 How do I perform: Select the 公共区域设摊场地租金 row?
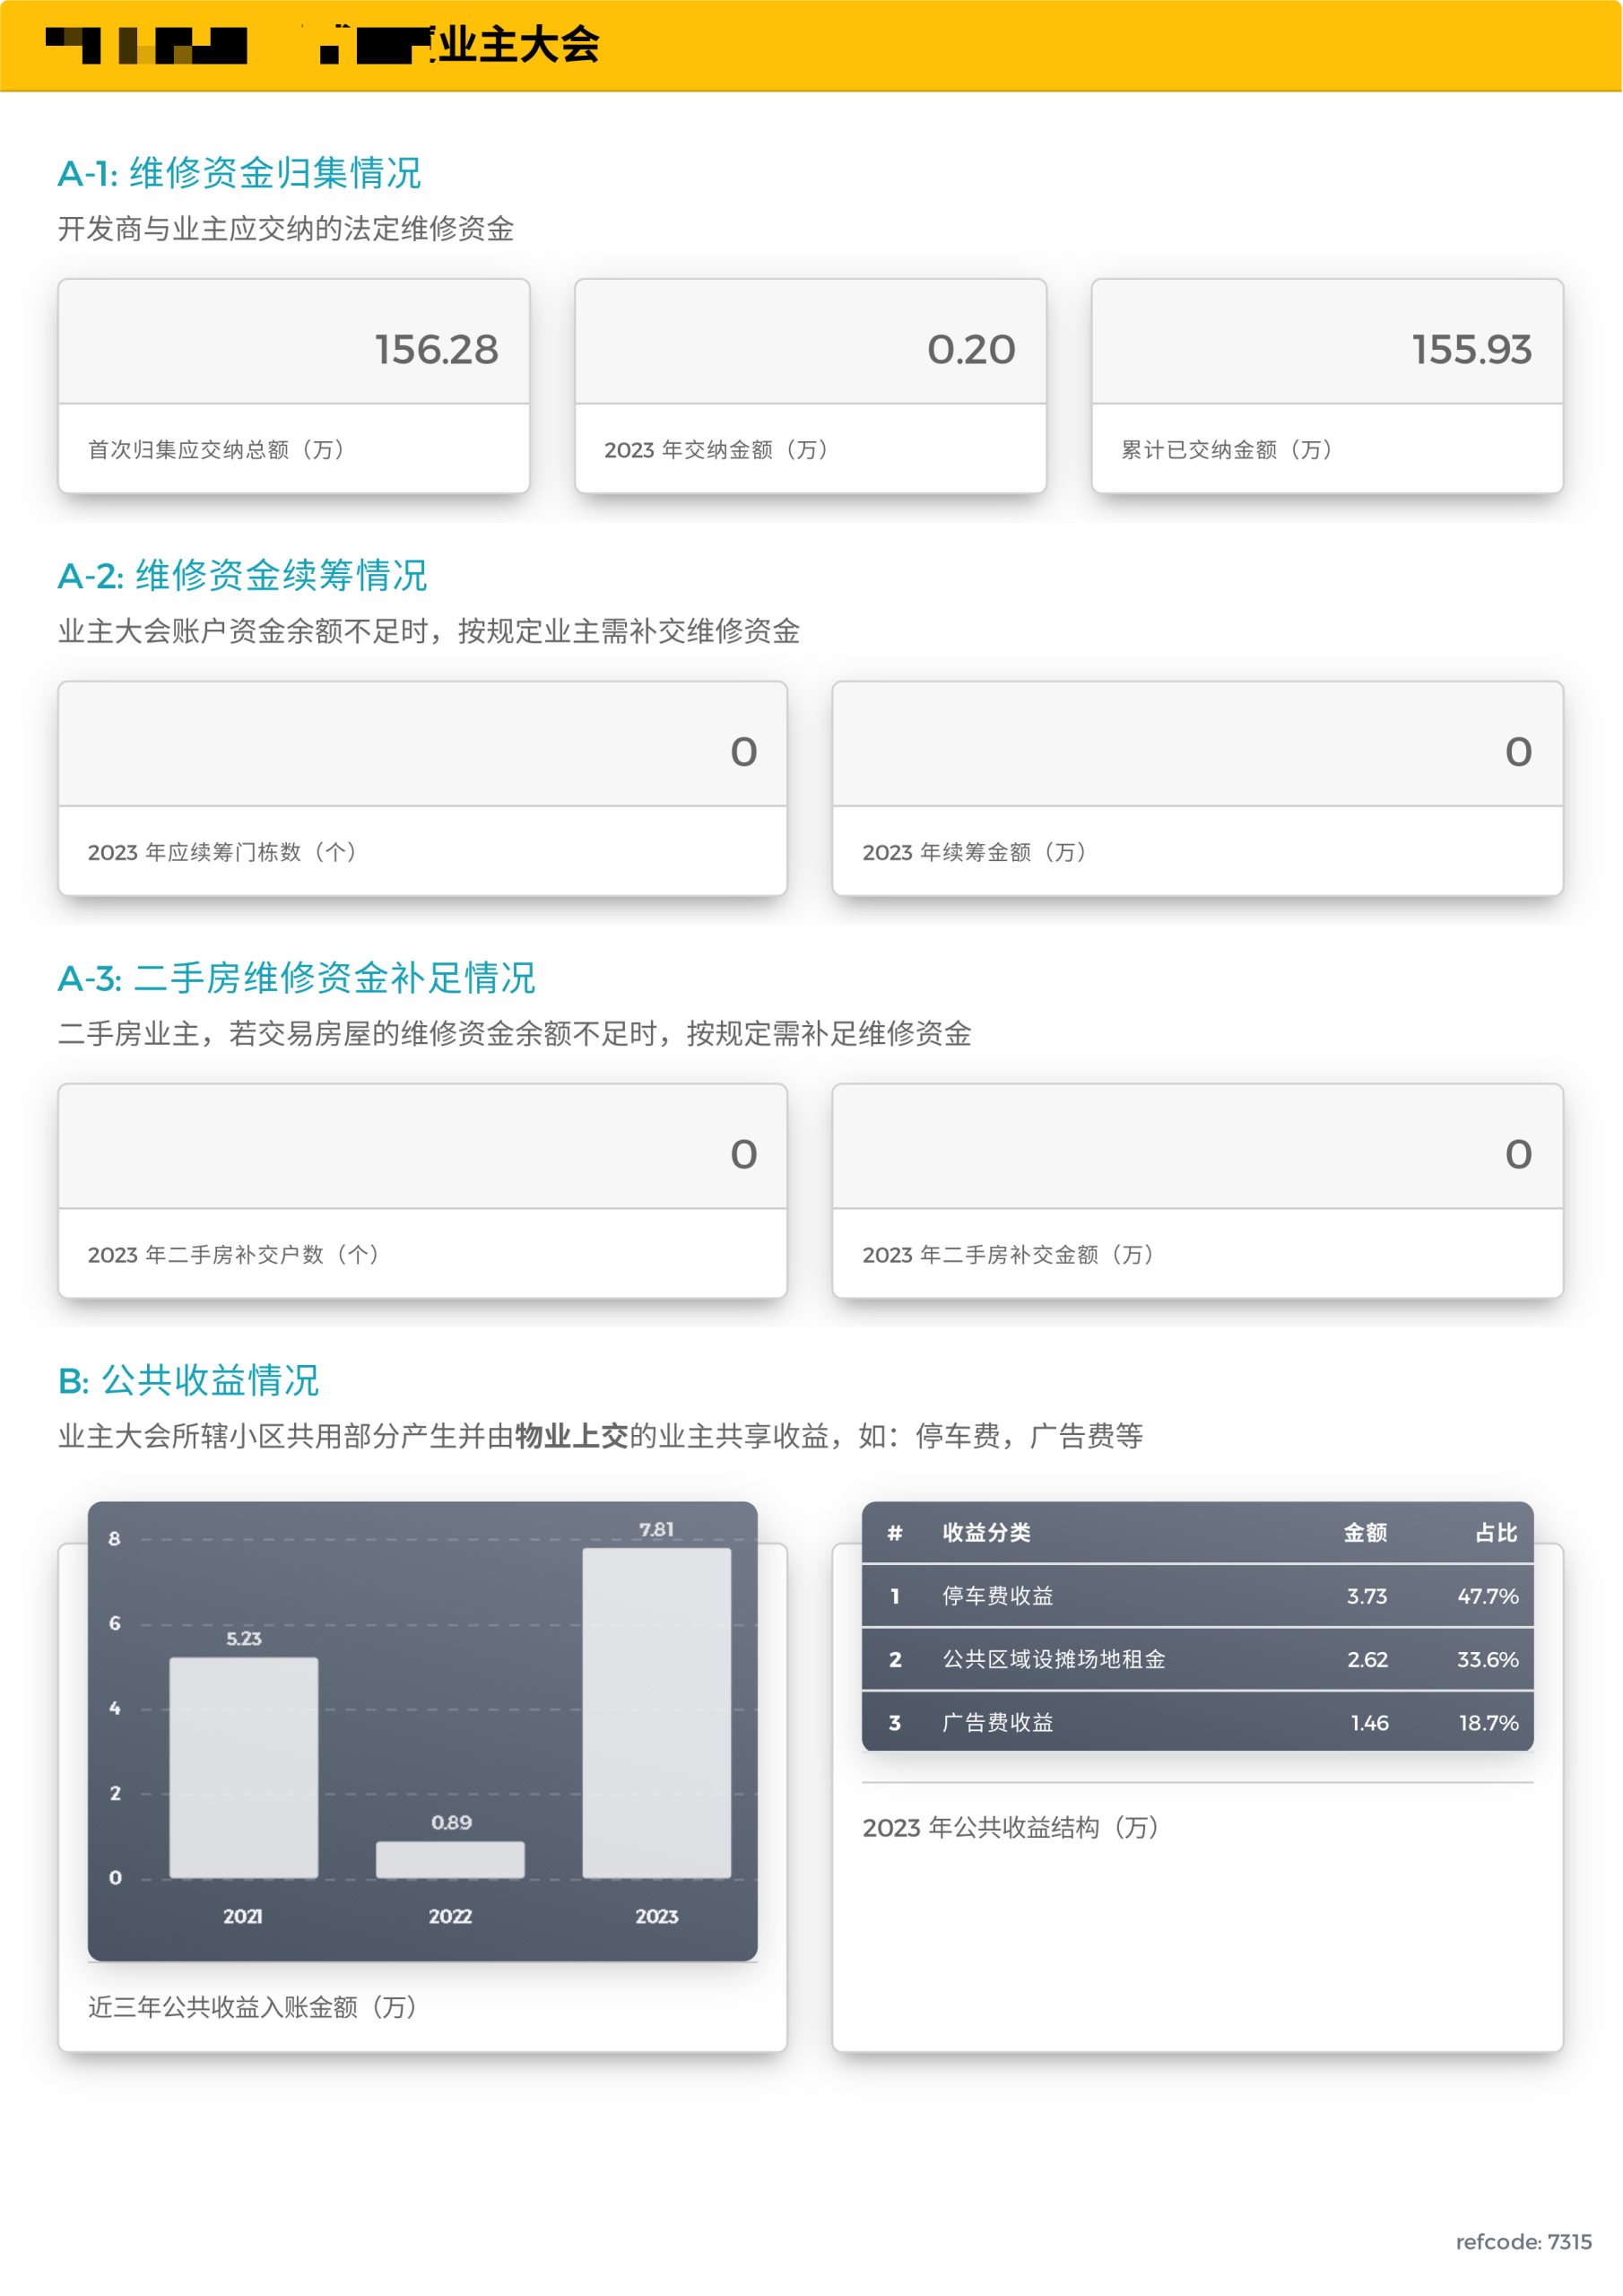1197,1659
